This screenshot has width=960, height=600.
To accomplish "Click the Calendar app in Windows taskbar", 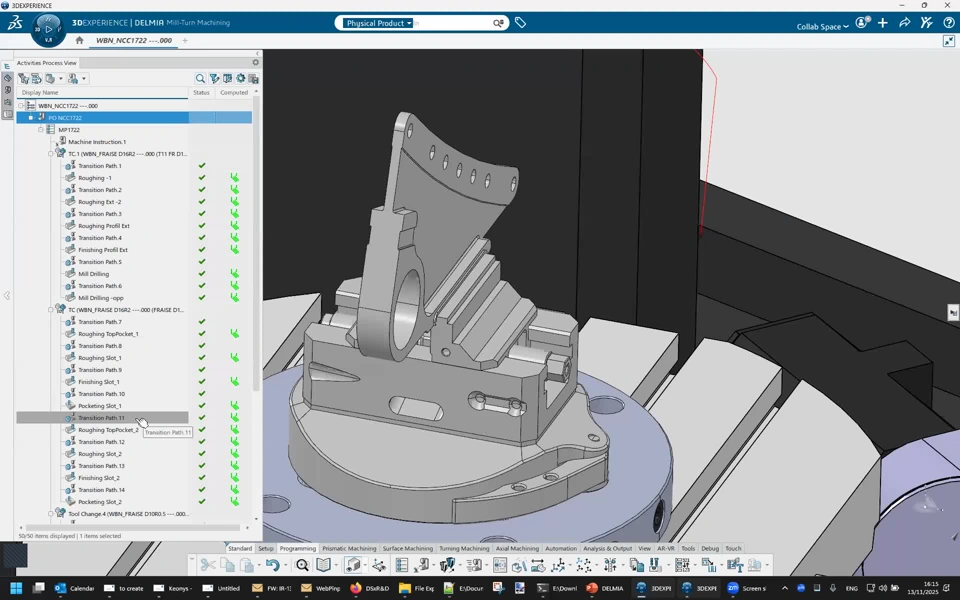I will pos(75,588).
